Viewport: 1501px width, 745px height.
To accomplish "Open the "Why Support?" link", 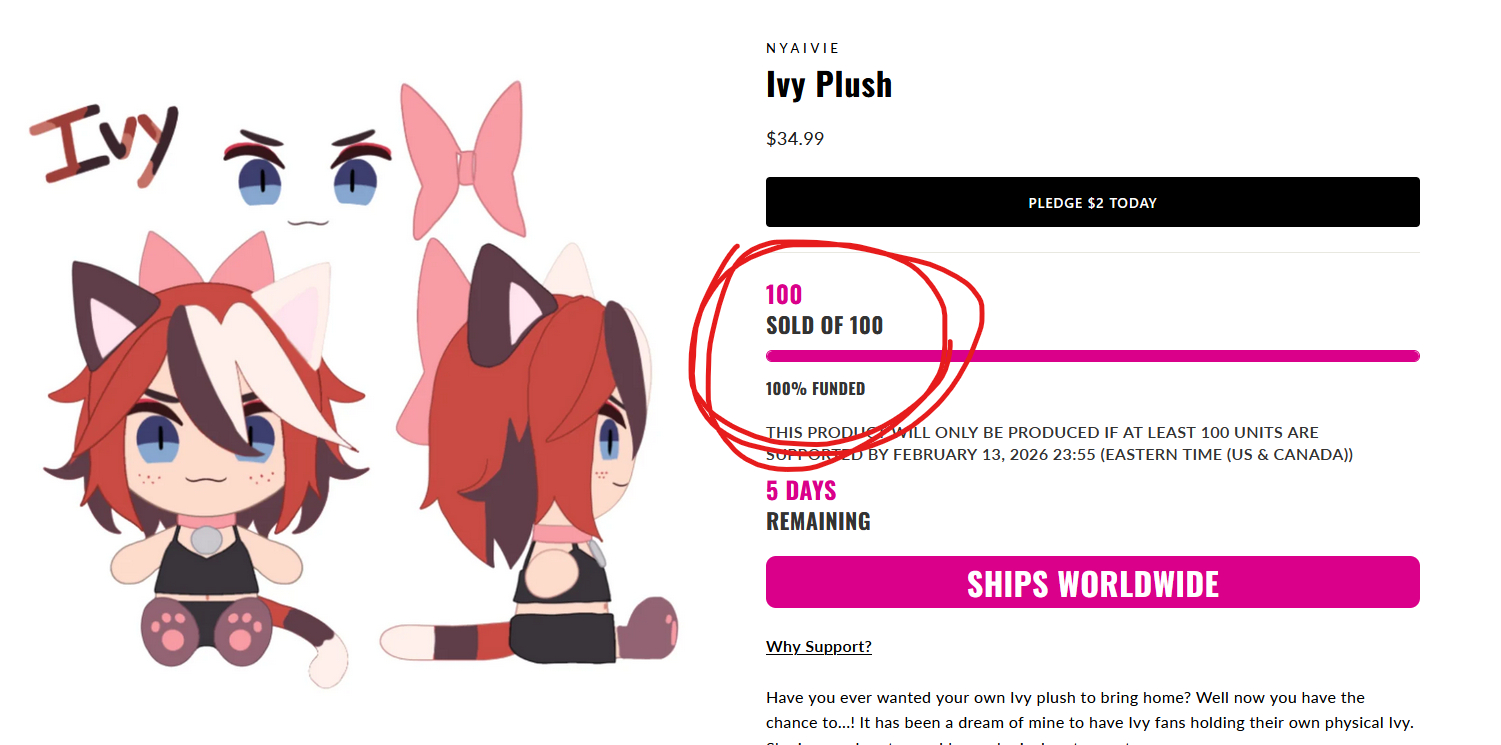I will pos(818,646).
